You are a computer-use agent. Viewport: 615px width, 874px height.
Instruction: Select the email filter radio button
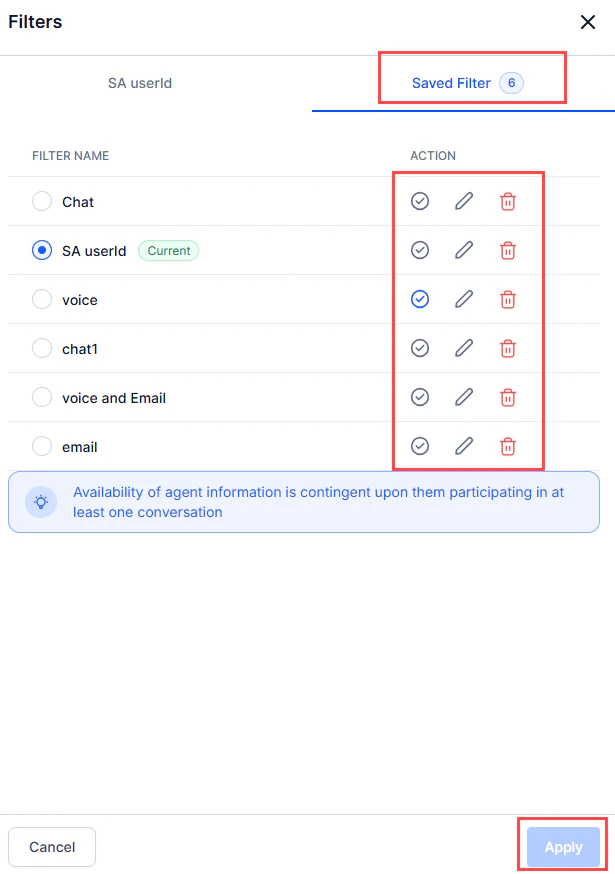[42, 446]
